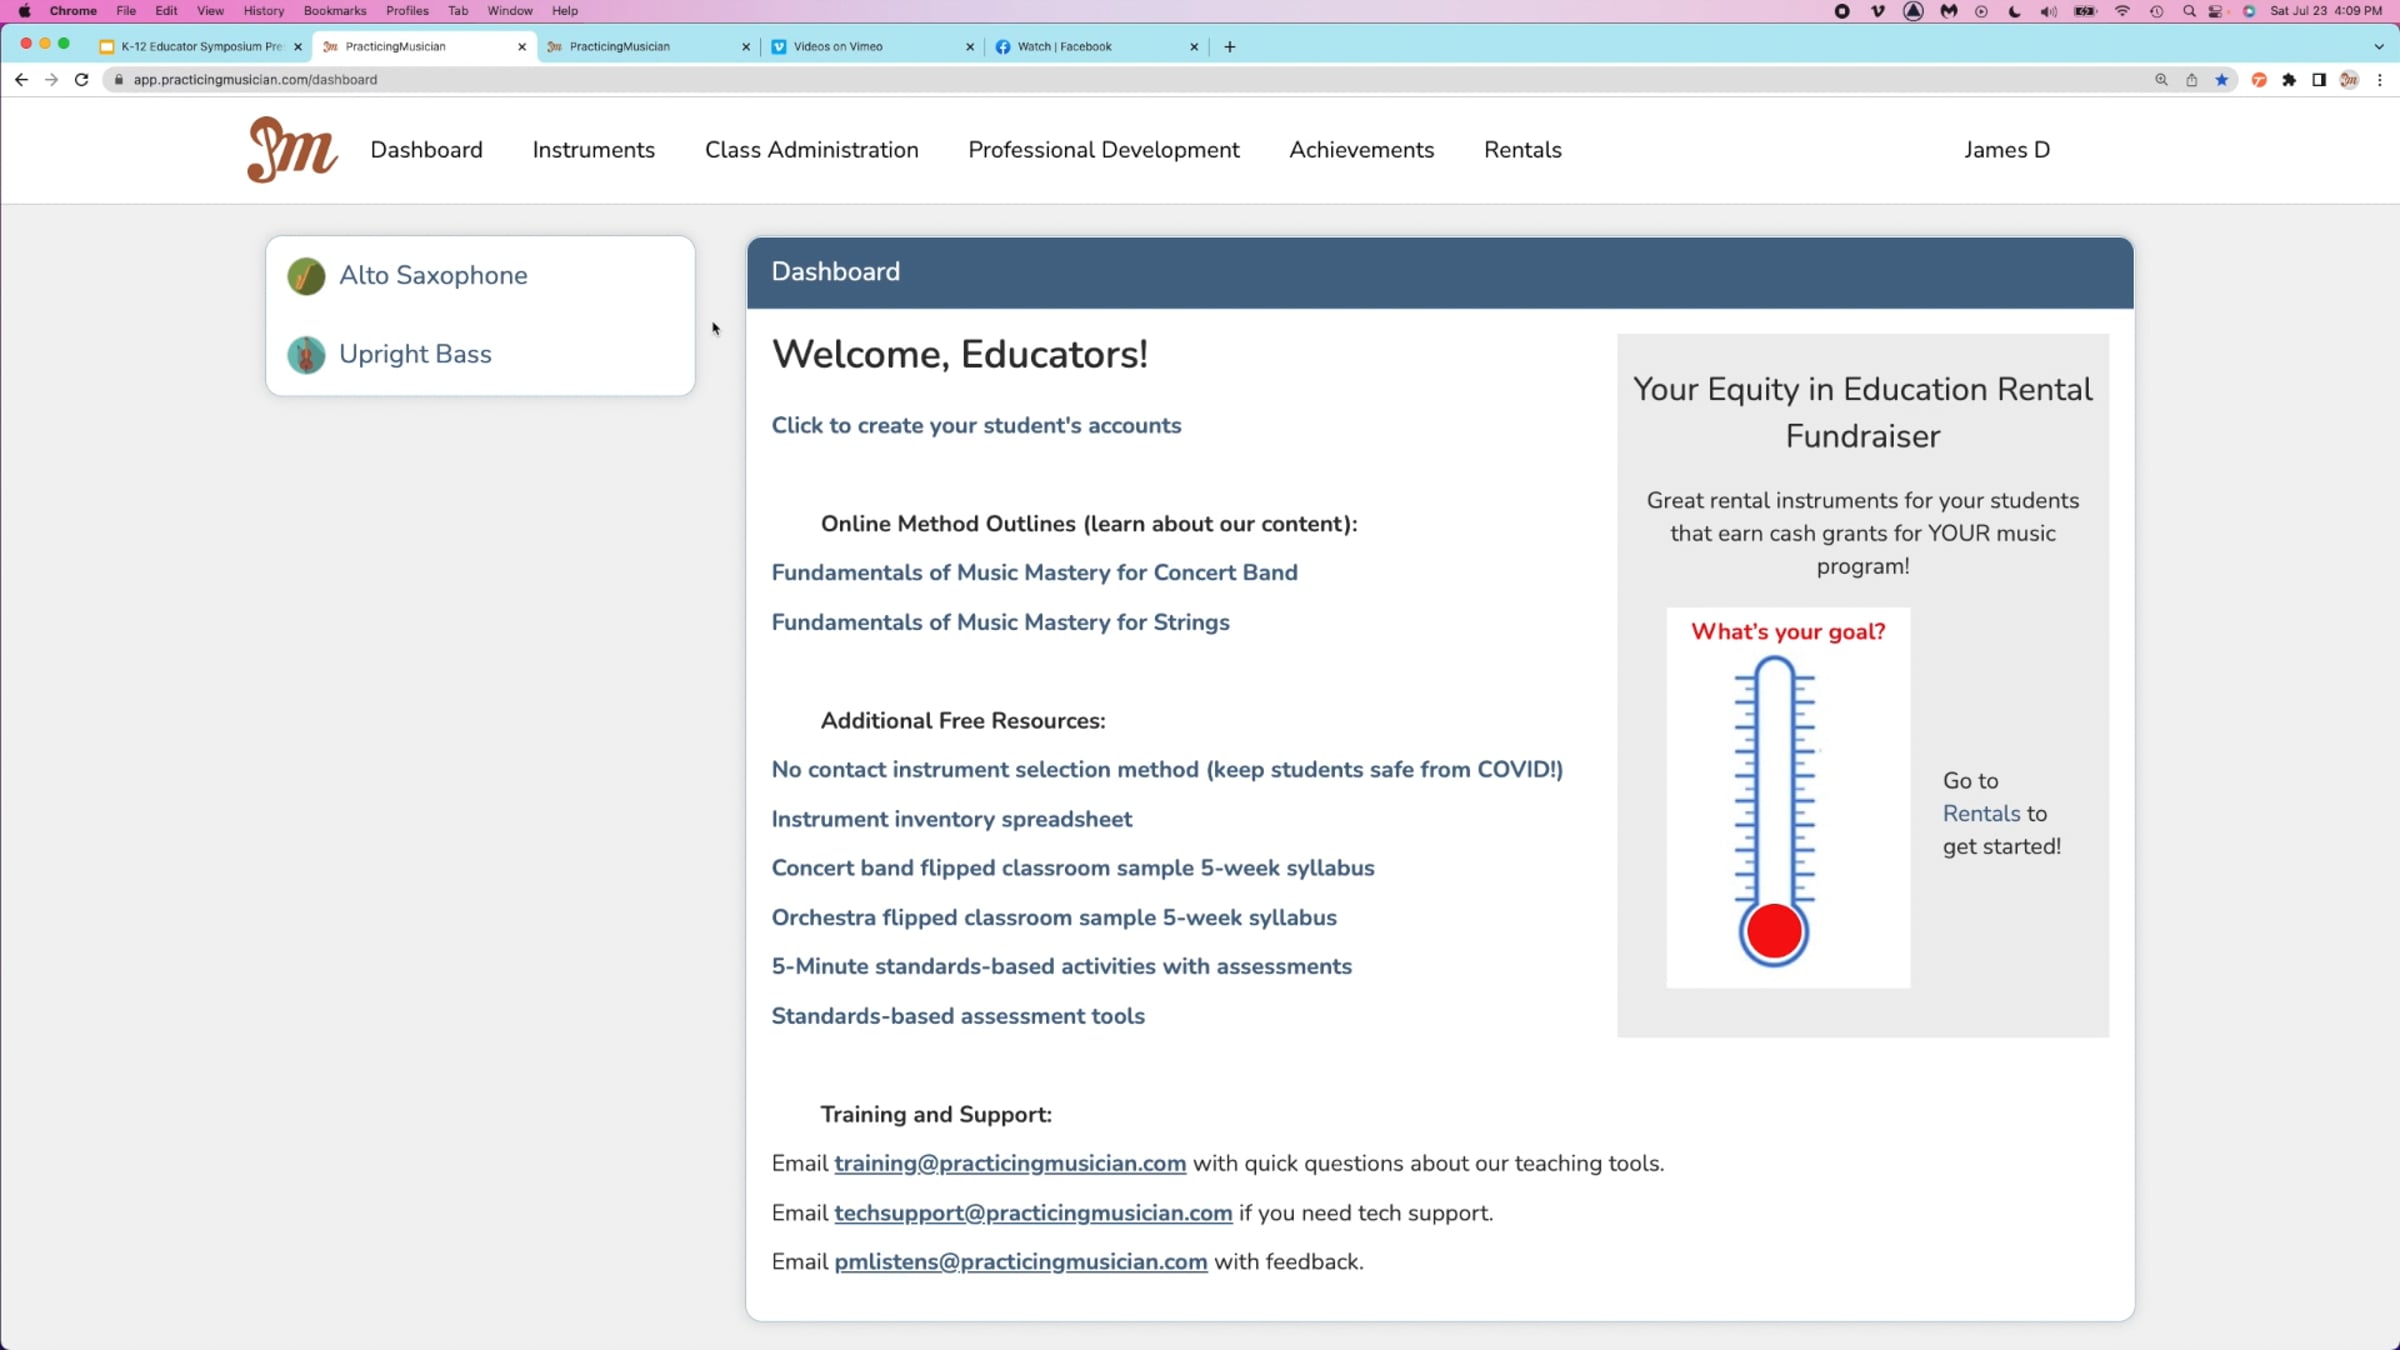Open Class Administration in the navigation bar
Screen dimensions: 2400x1350
coord(811,150)
